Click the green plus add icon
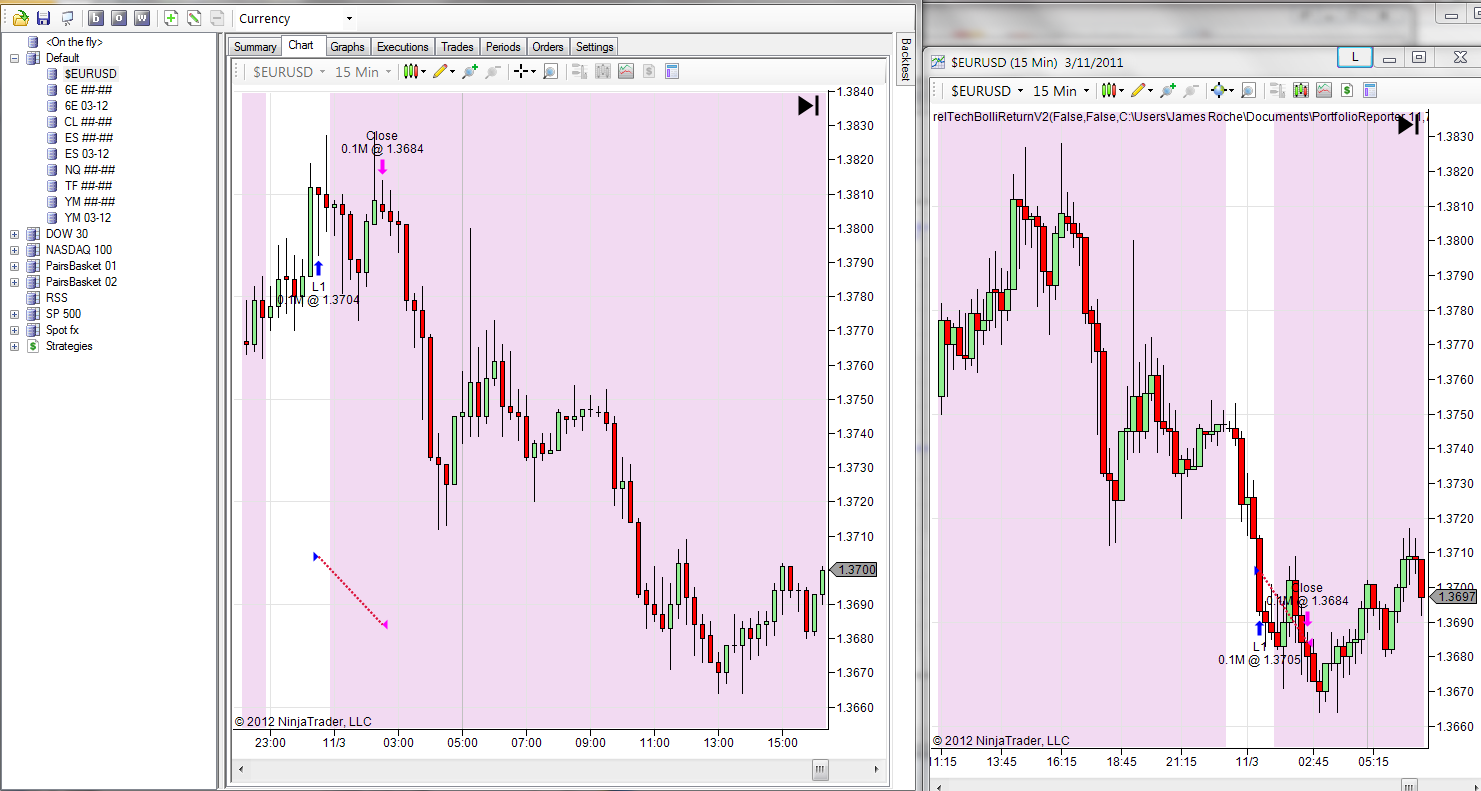 point(171,18)
